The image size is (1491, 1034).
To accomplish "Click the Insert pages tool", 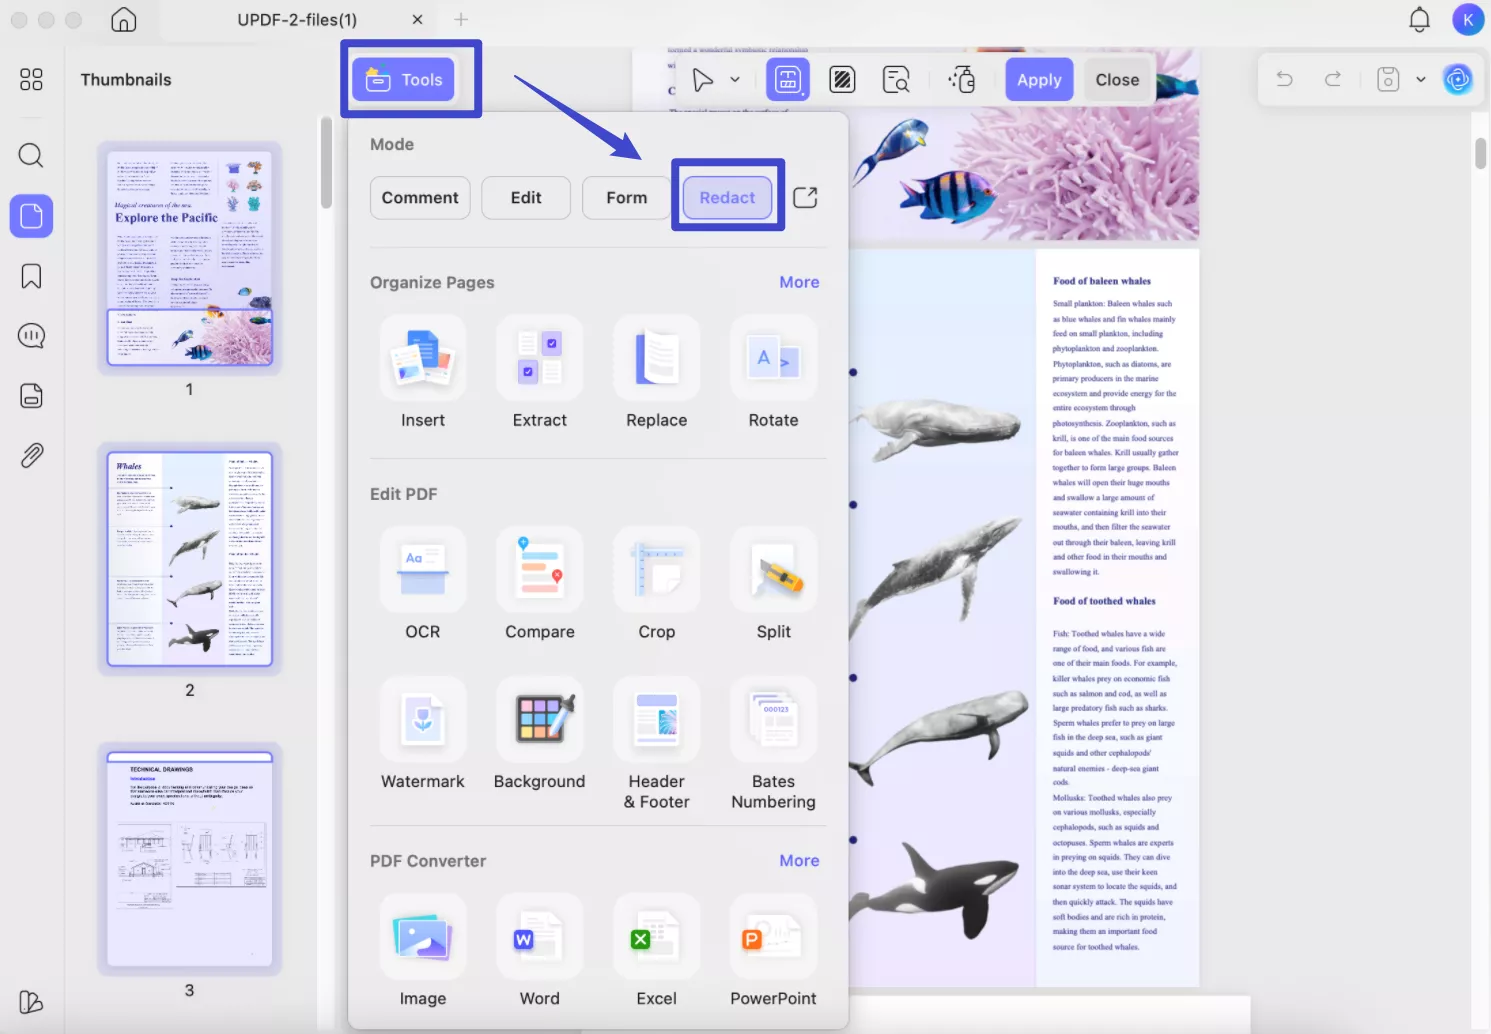I will pos(423,374).
